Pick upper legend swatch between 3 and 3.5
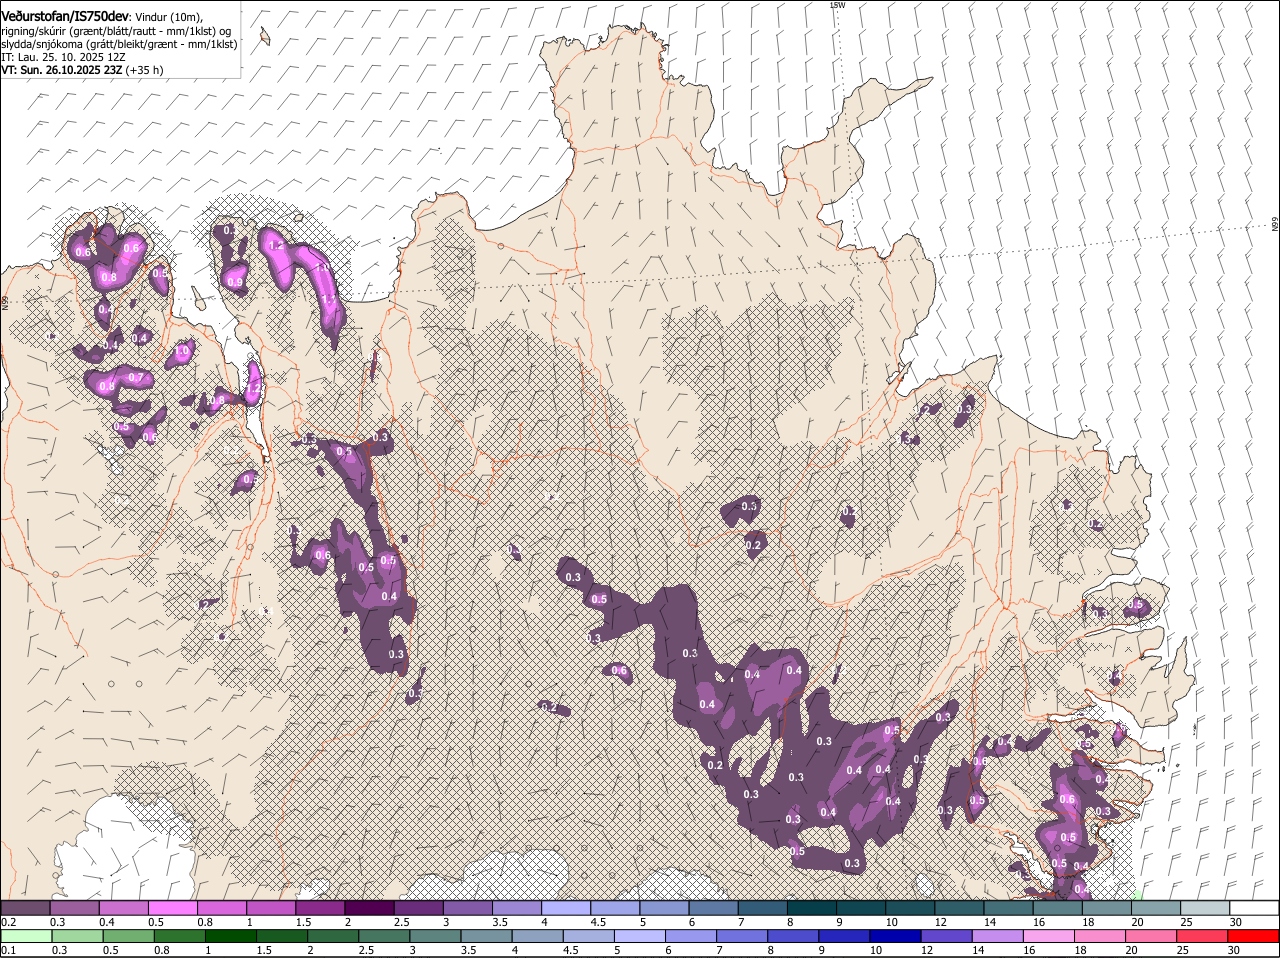The height and width of the screenshot is (958, 1280). [467, 907]
